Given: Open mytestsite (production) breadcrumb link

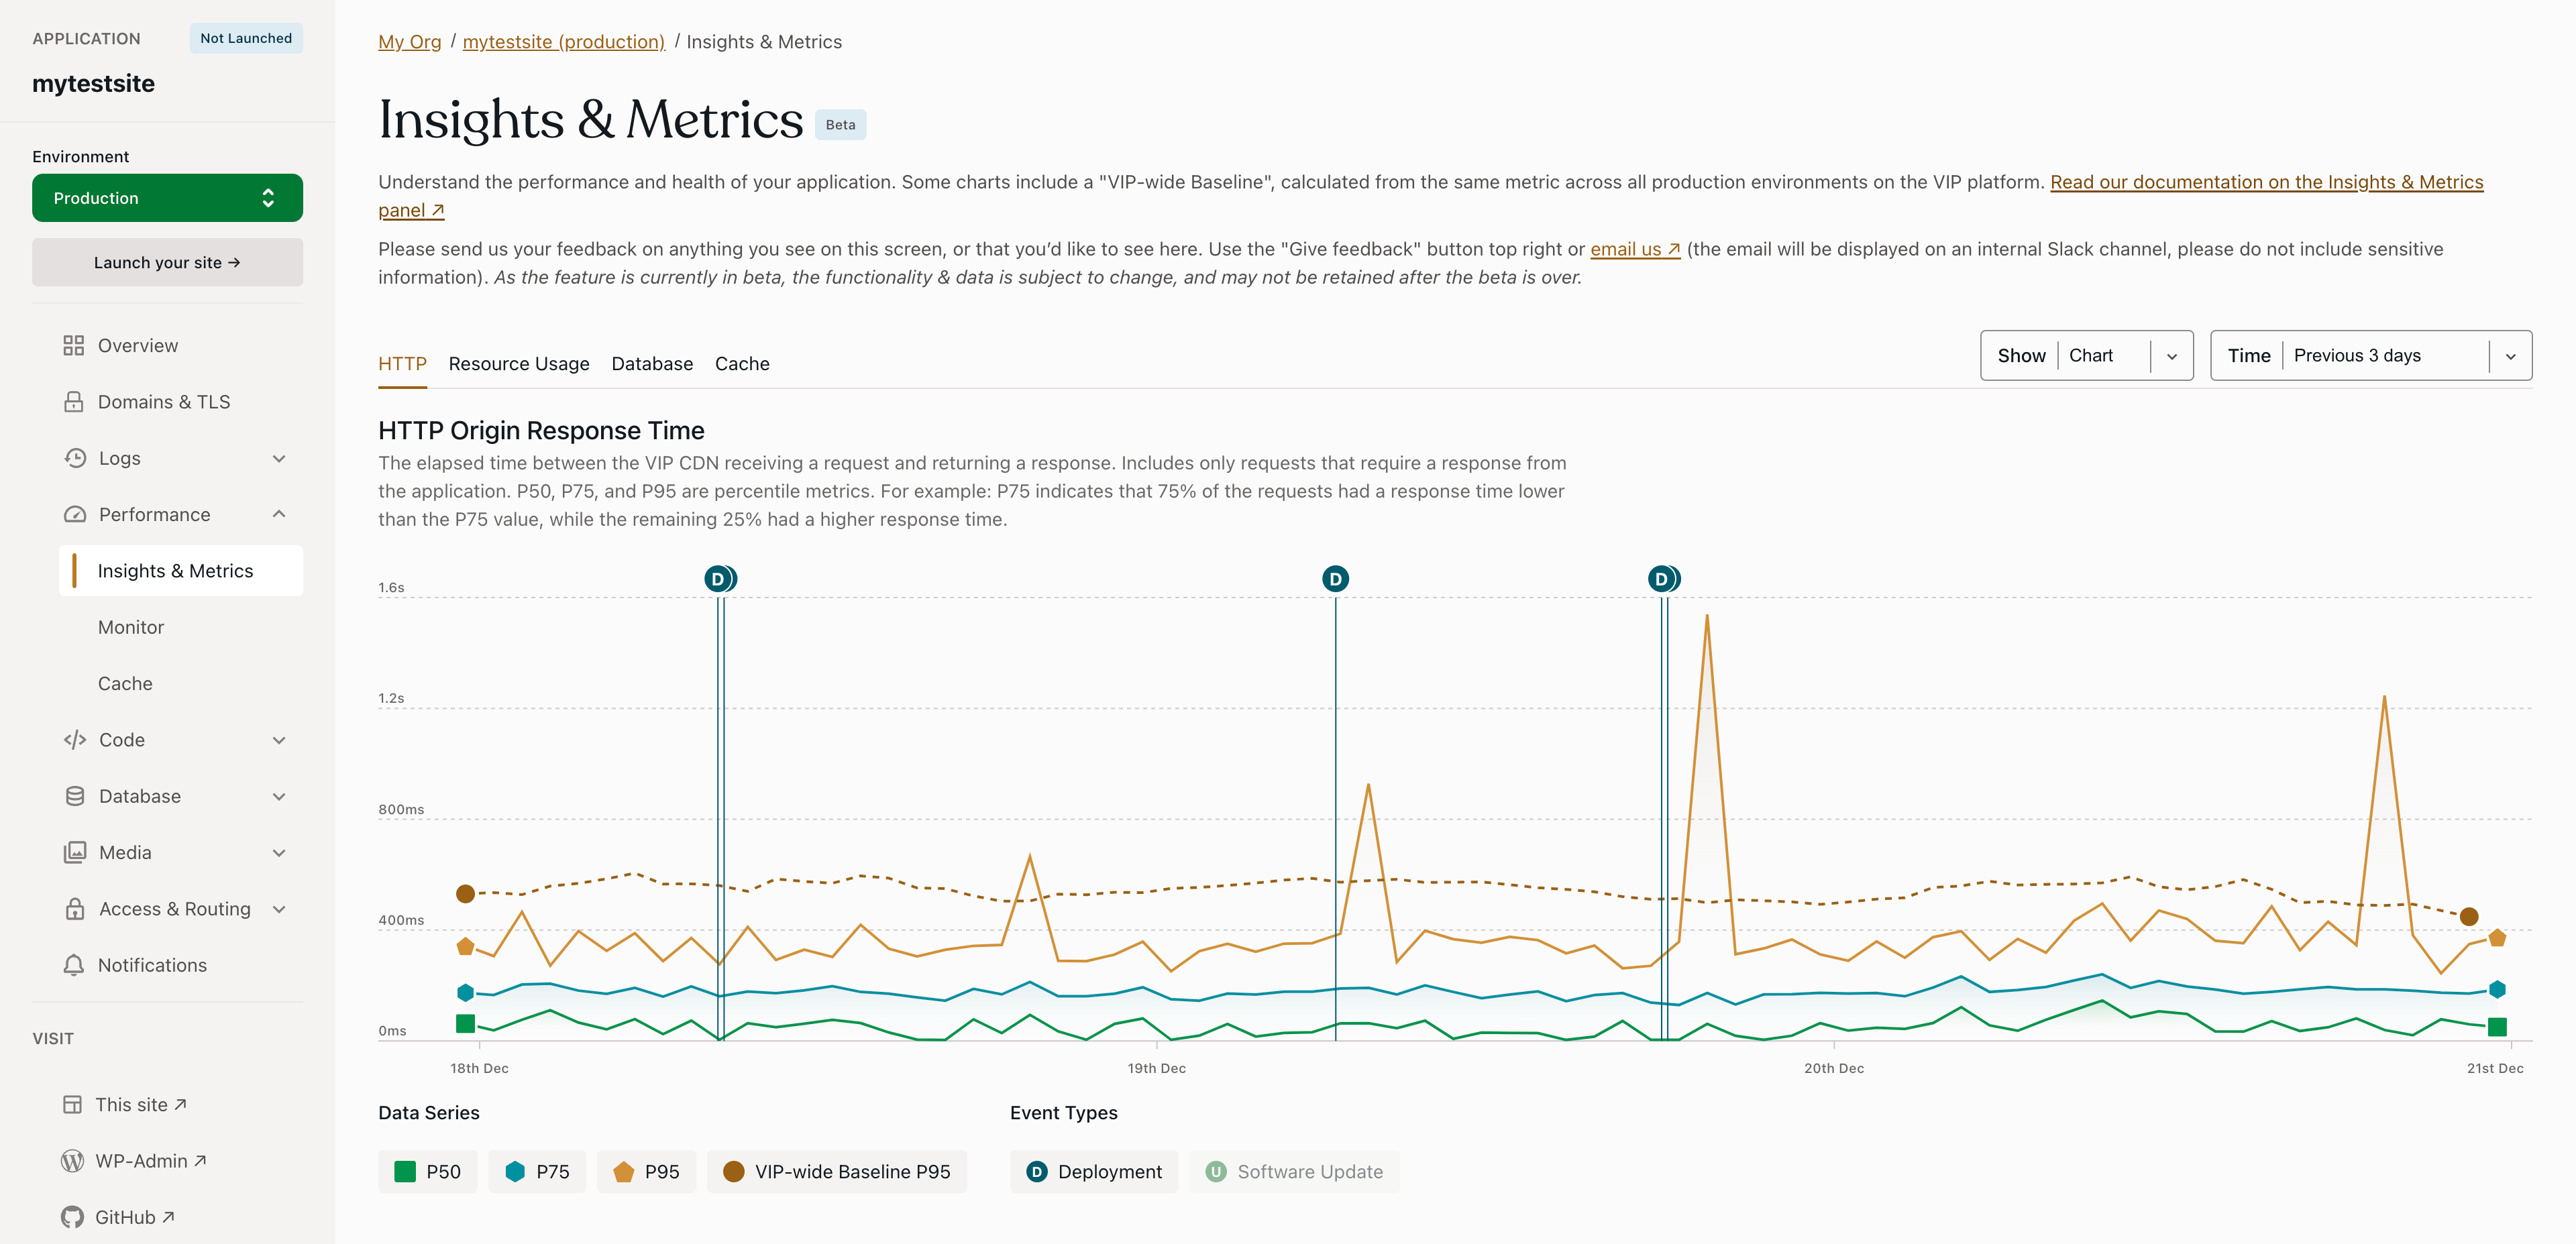Looking at the screenshot, I should pos(563,42).
